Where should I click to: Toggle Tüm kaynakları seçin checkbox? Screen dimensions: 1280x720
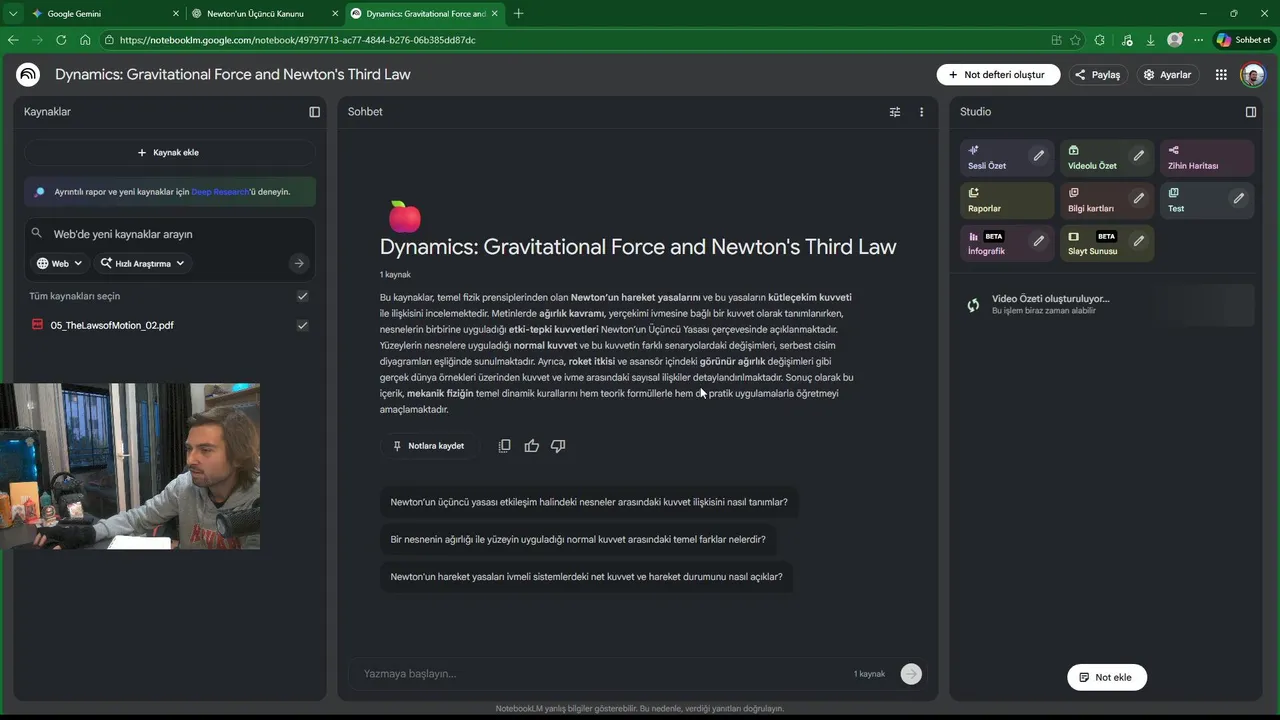click(x=302, y=296)
